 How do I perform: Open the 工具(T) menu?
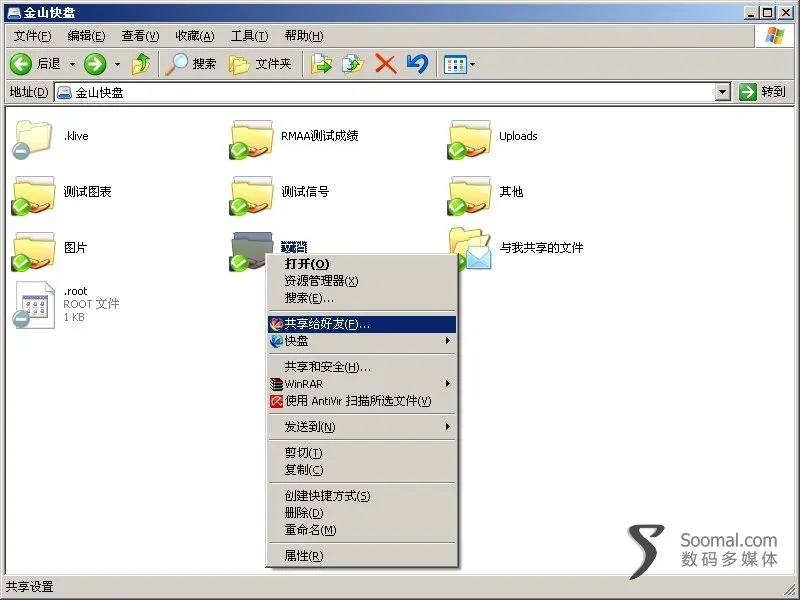click(249, 36)
